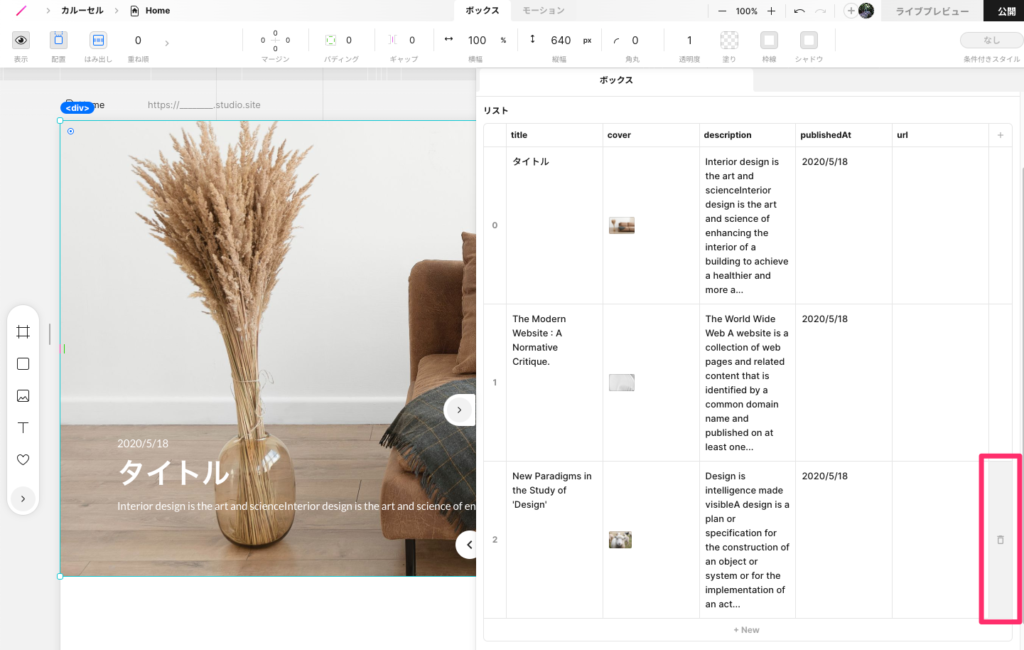Select 'New Paradigms in the Study' cell

click(x=554, y=540)
